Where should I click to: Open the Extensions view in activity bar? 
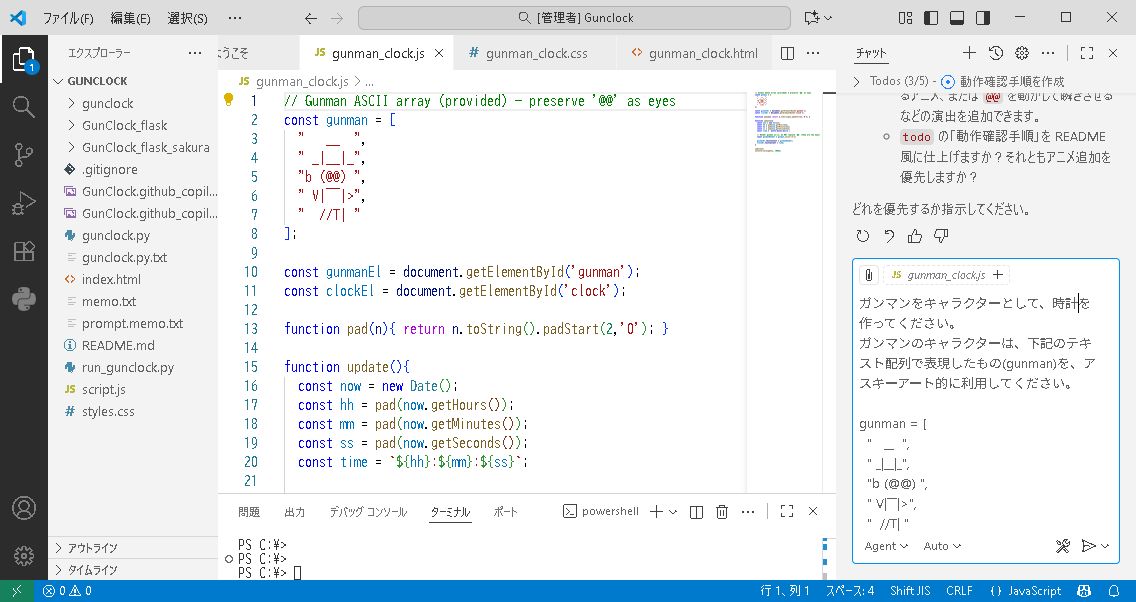coord(23,251)
